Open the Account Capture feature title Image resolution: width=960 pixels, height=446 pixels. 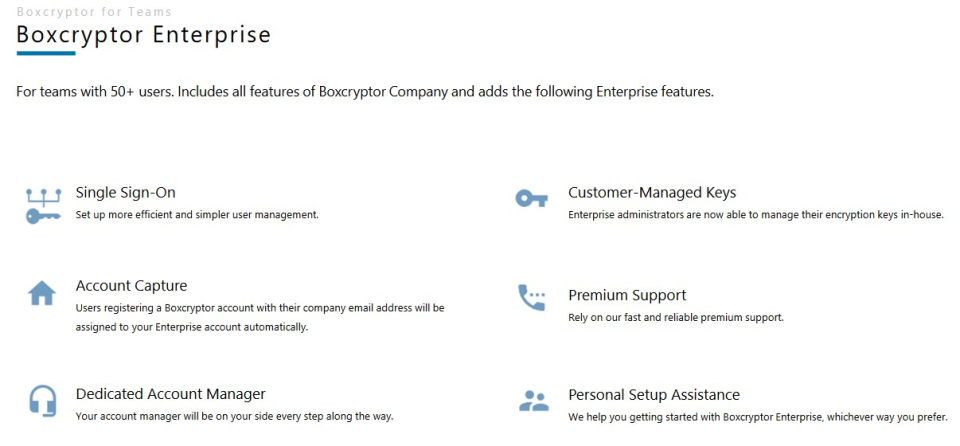pyautogui.click(x=131, y=286)
